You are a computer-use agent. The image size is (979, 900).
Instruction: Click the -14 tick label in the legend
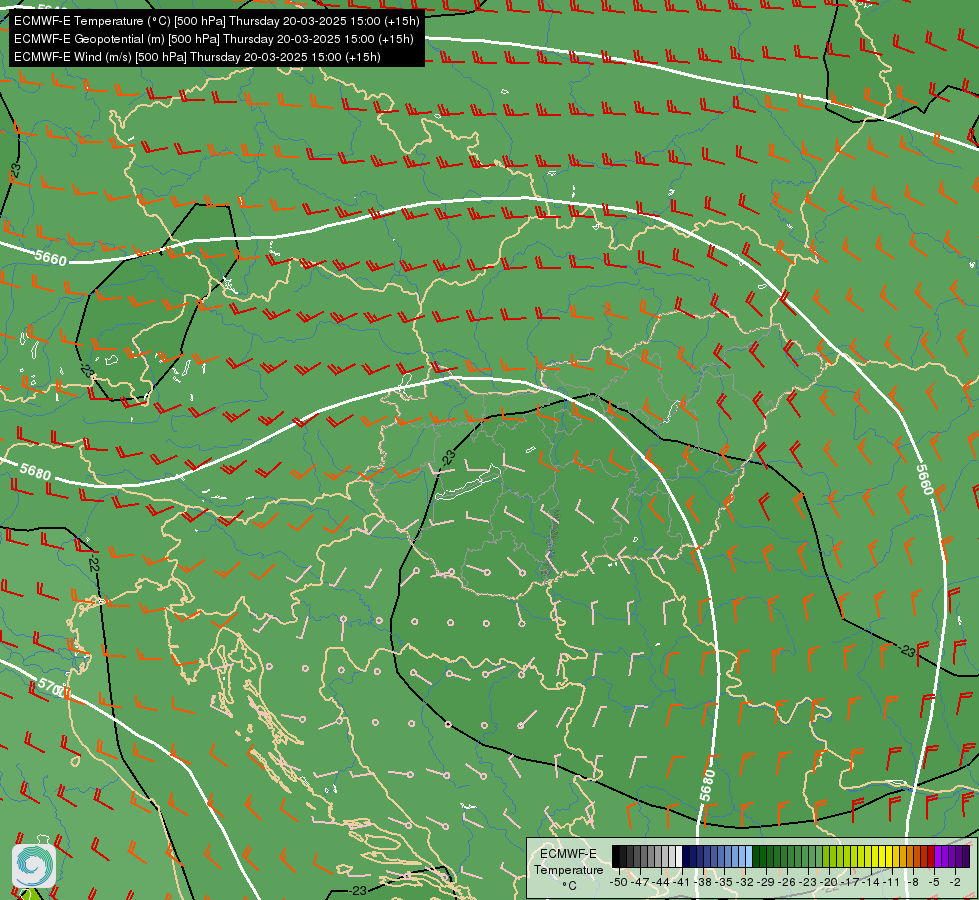pos(871,882)
